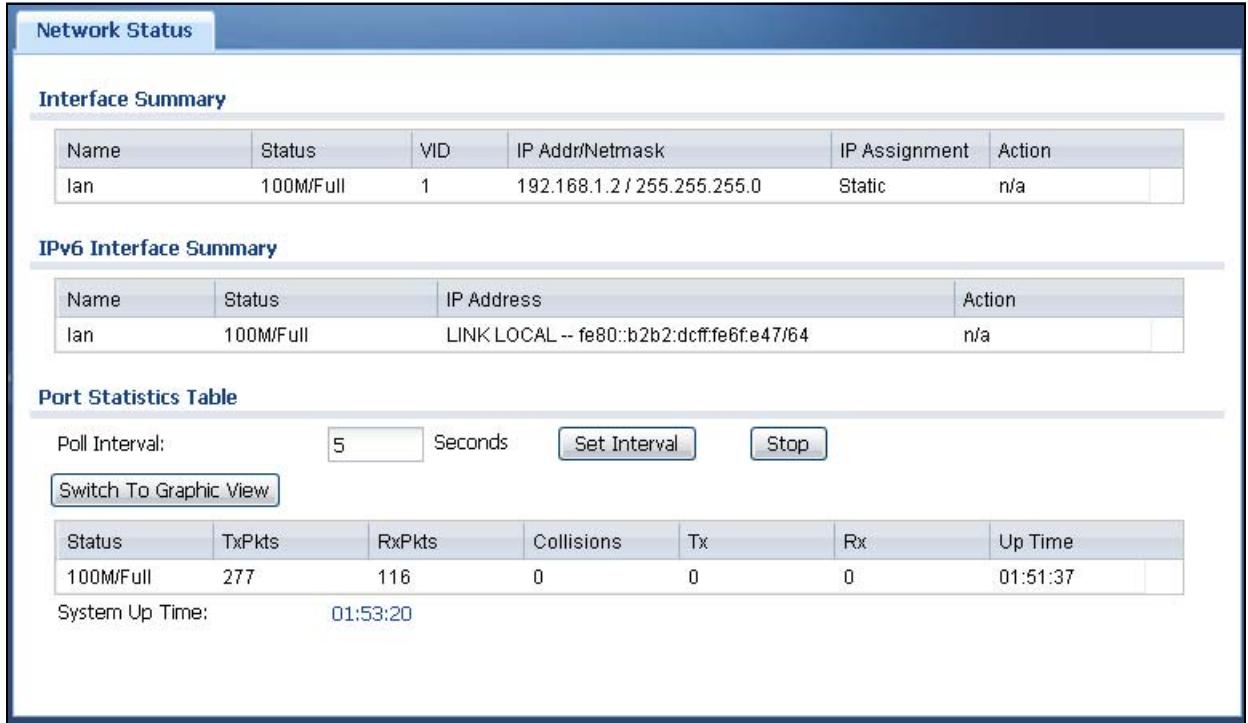
Task: Click the IP Assignment column header
Action: pyautogui.click(x=906, y=150)
